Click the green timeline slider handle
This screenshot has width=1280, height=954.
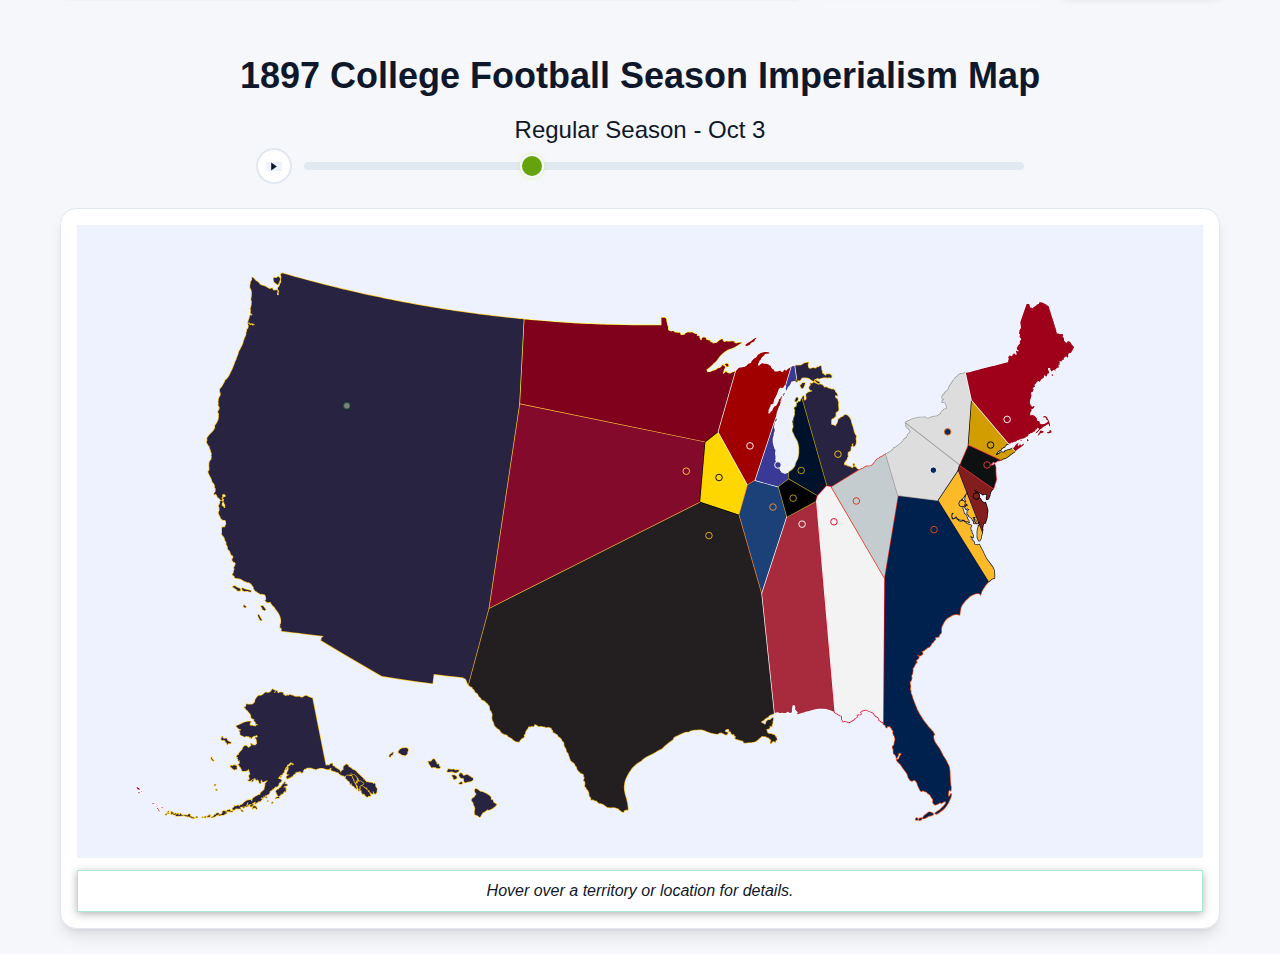point(531,166)
